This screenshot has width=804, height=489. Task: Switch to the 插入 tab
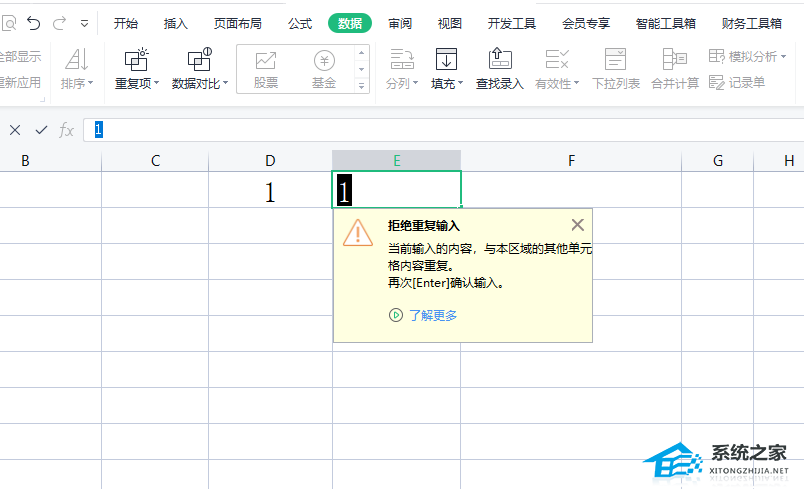pyautogui.click(x=175, y=24)
